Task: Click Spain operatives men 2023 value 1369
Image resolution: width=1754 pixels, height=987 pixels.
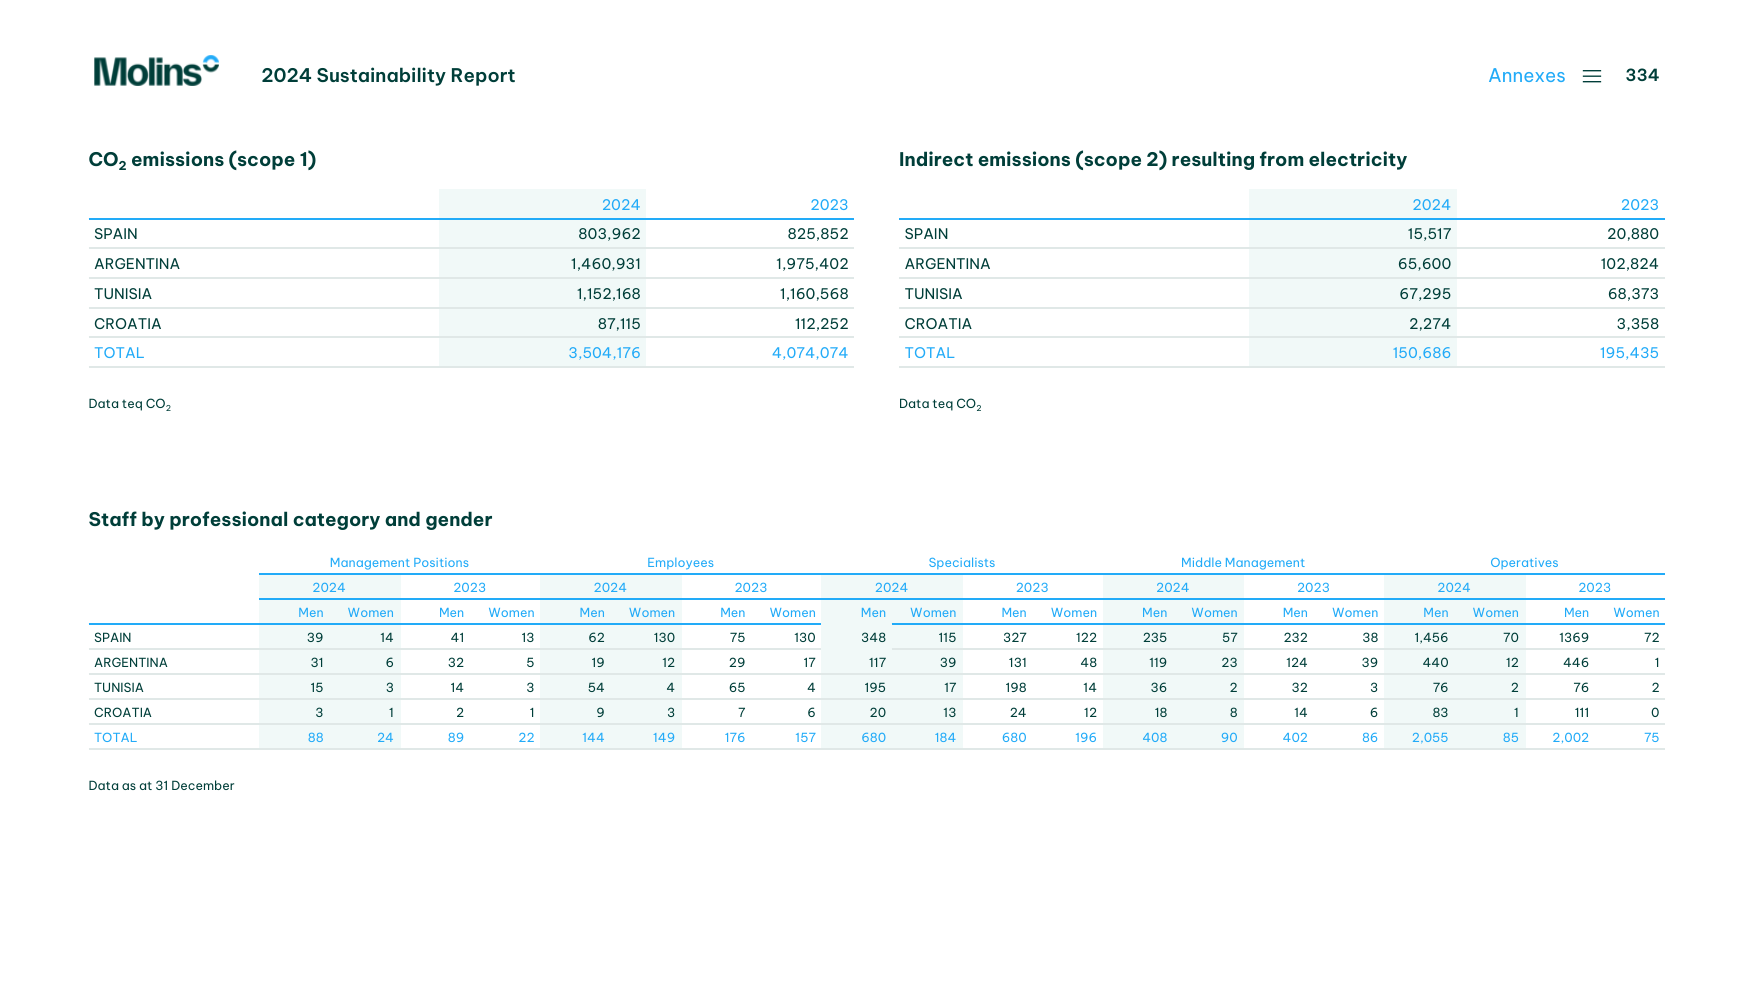Action: (1574, 638)
